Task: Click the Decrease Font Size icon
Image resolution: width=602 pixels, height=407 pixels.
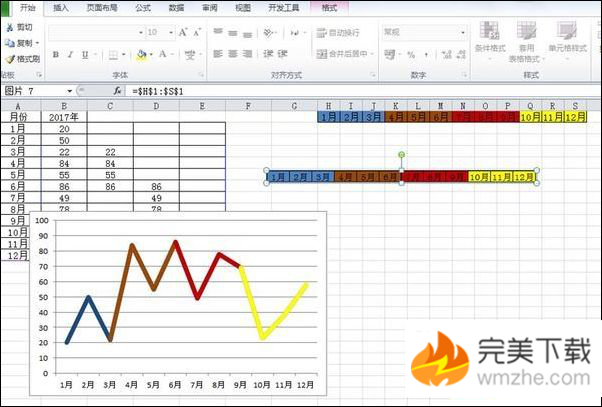Action: [x=197, y=33]
